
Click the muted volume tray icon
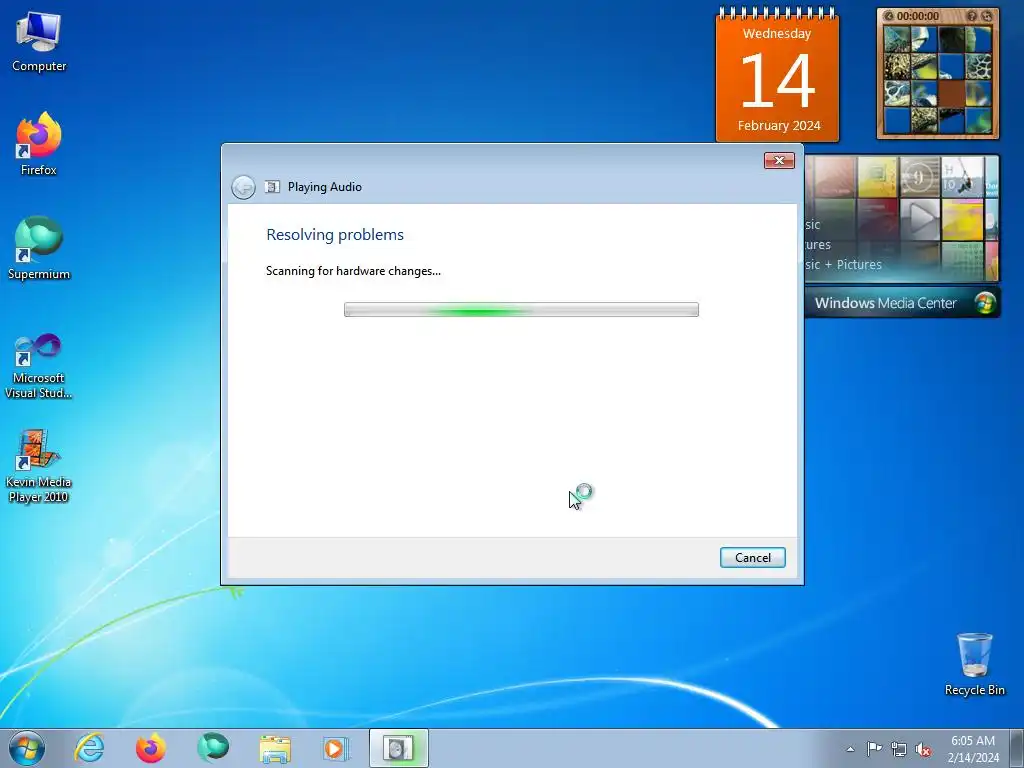click(x=923, y=749)
